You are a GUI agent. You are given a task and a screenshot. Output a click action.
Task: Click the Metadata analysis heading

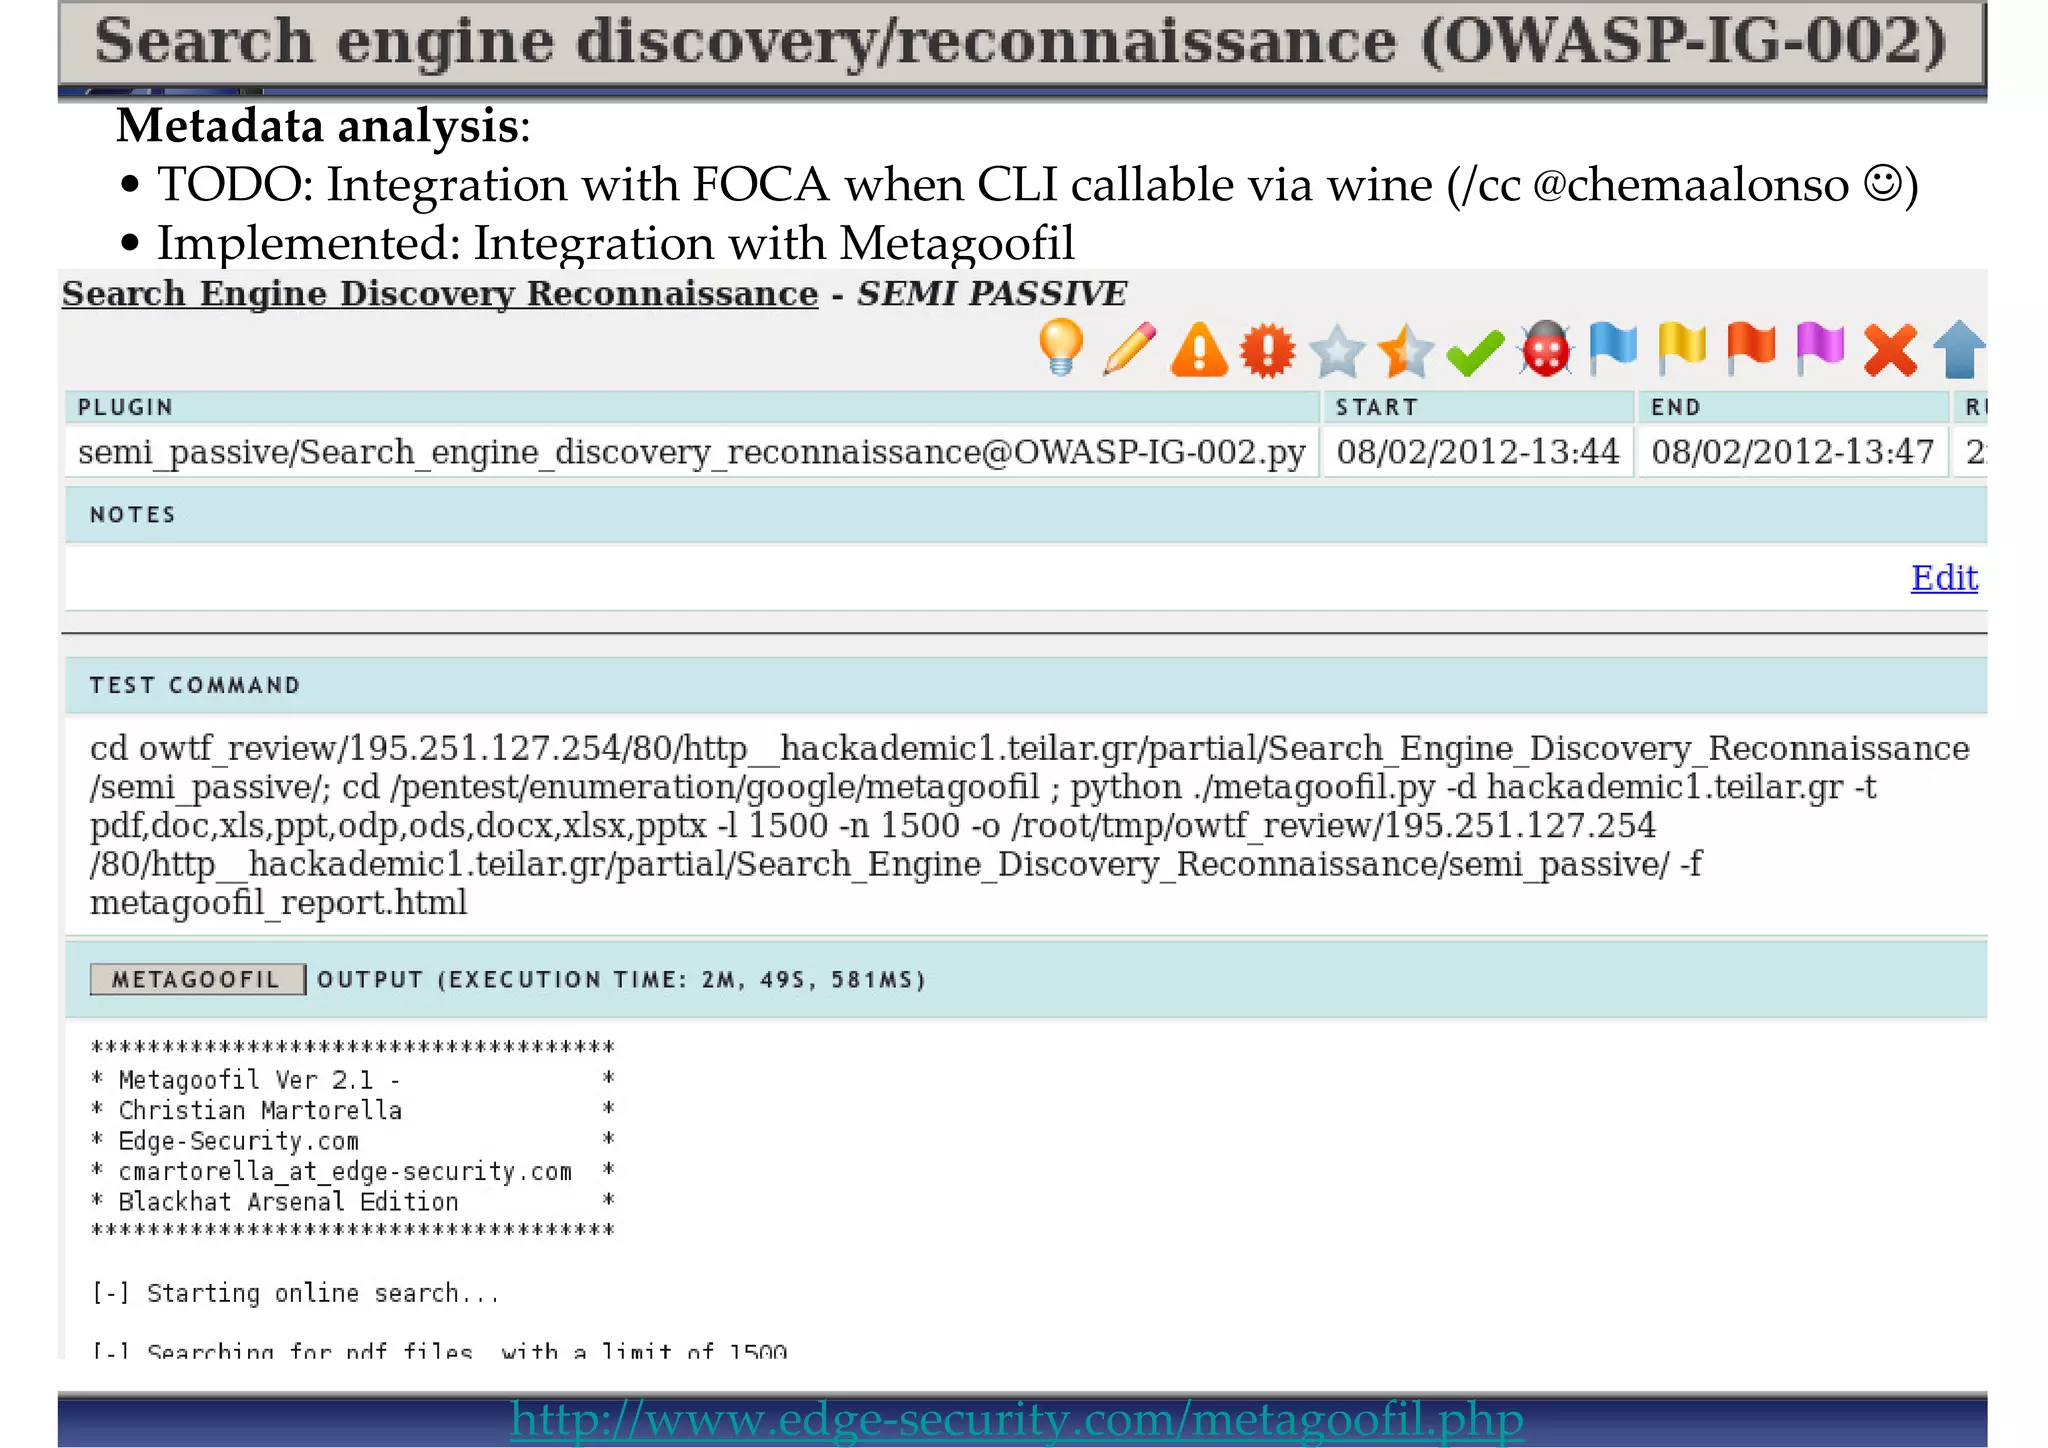click(323, 126)
